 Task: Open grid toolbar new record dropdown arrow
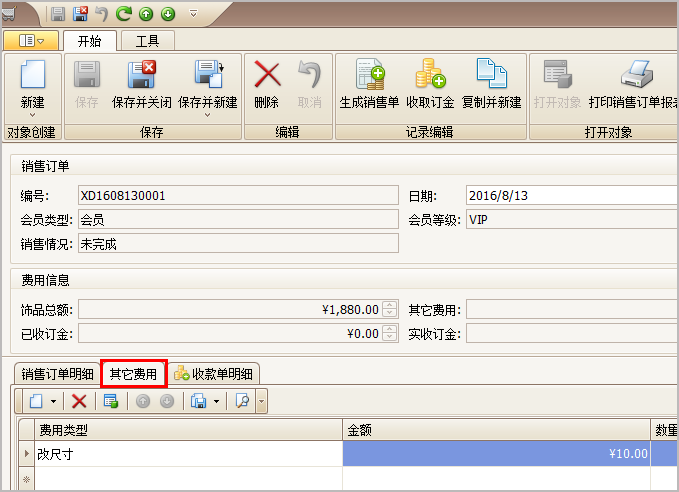pos(53,401)
